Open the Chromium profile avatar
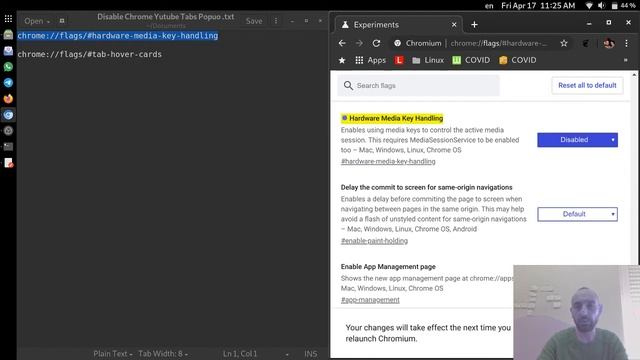The image size is (640, 360). pos(609,43)
